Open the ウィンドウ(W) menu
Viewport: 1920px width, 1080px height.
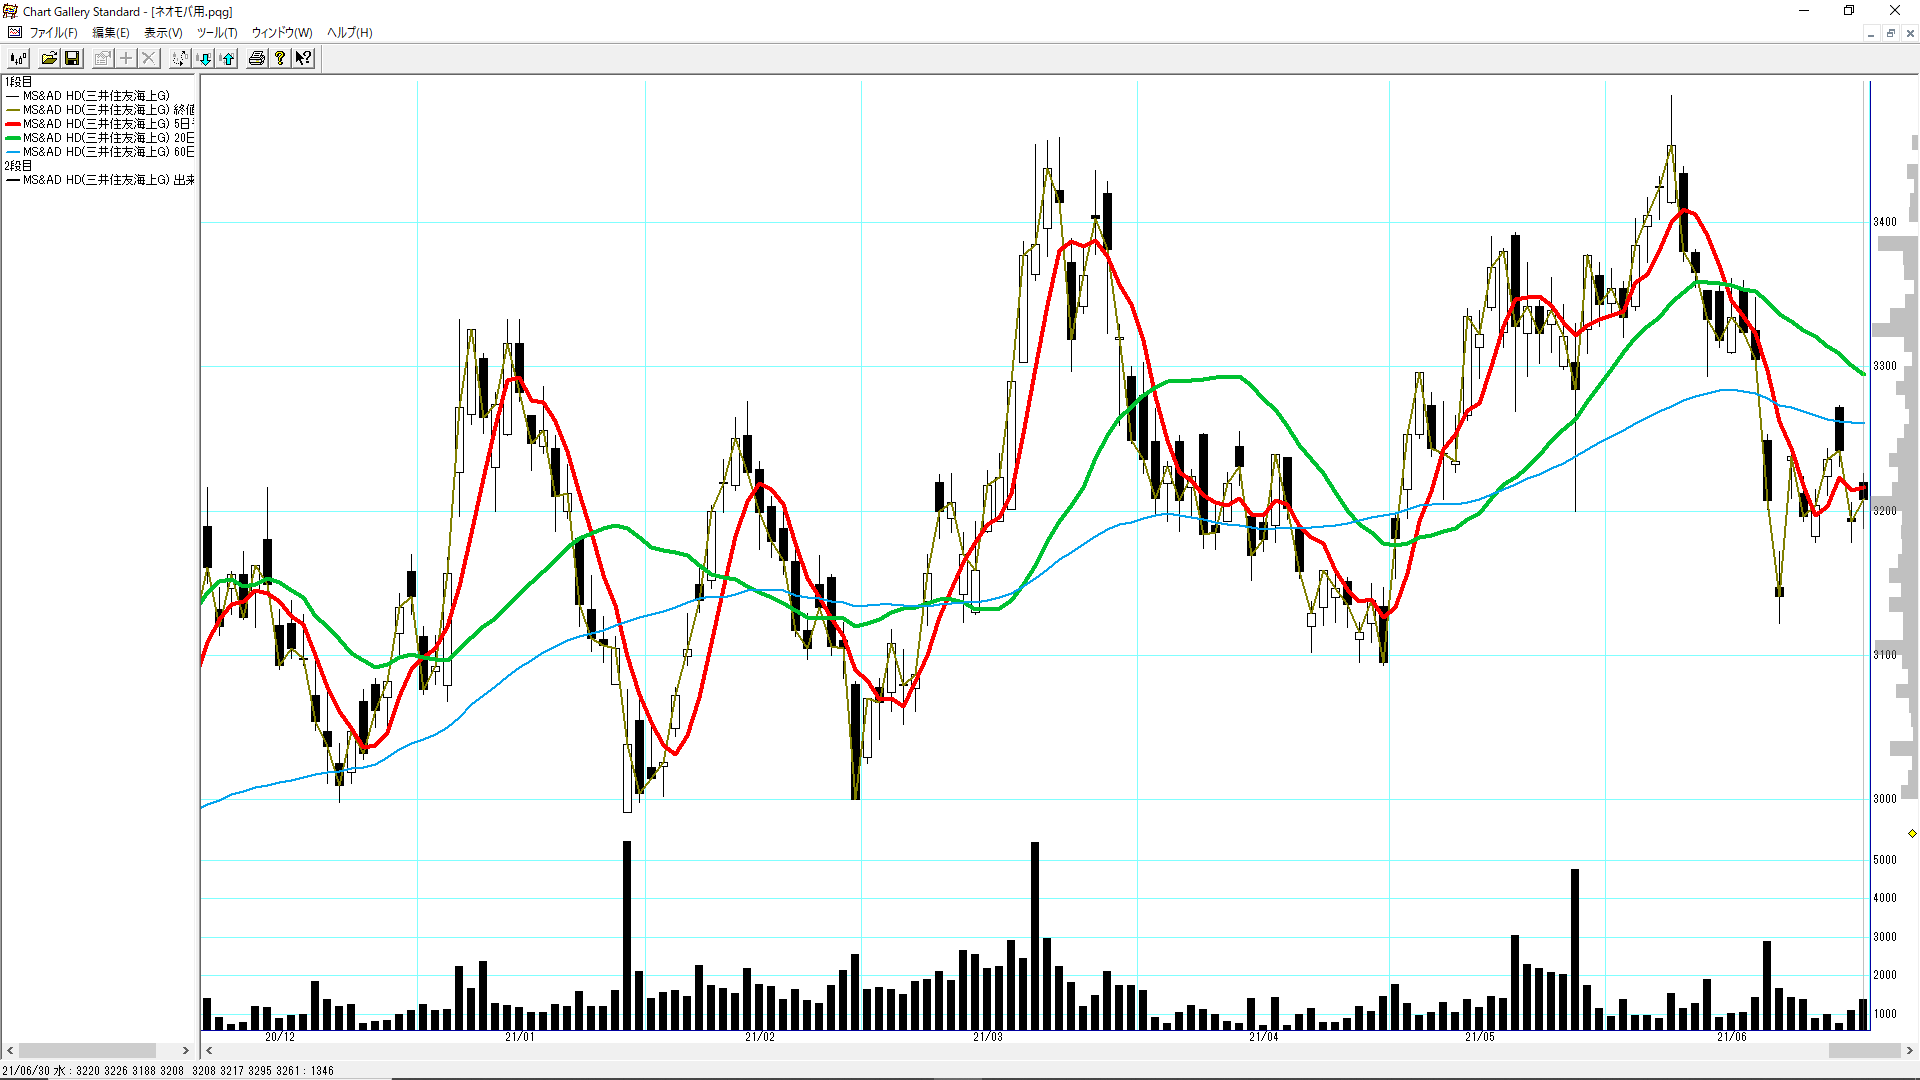click(x=281, y=33)
